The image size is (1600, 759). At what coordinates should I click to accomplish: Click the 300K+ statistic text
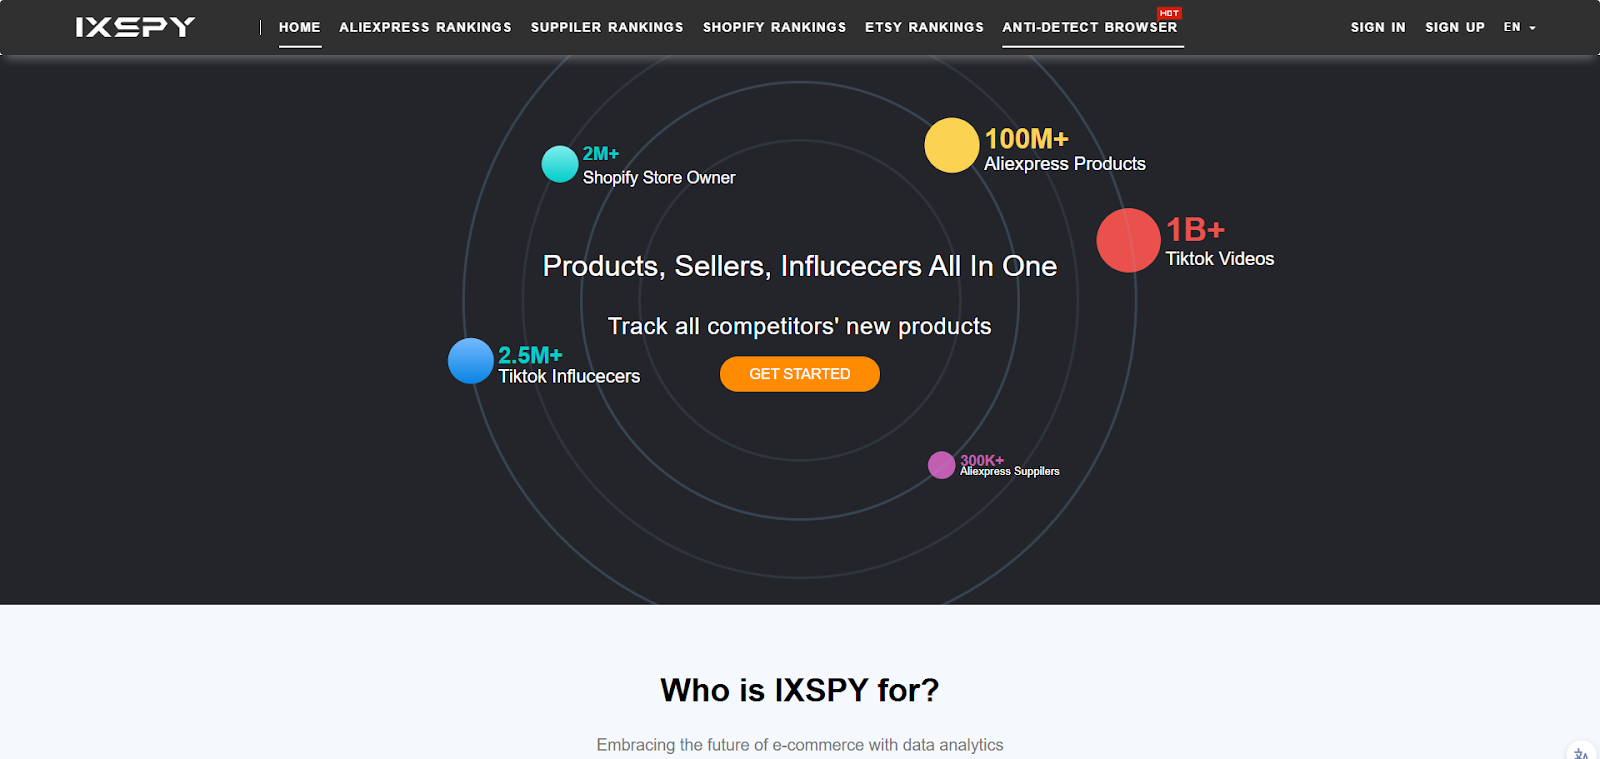point(982,460)
